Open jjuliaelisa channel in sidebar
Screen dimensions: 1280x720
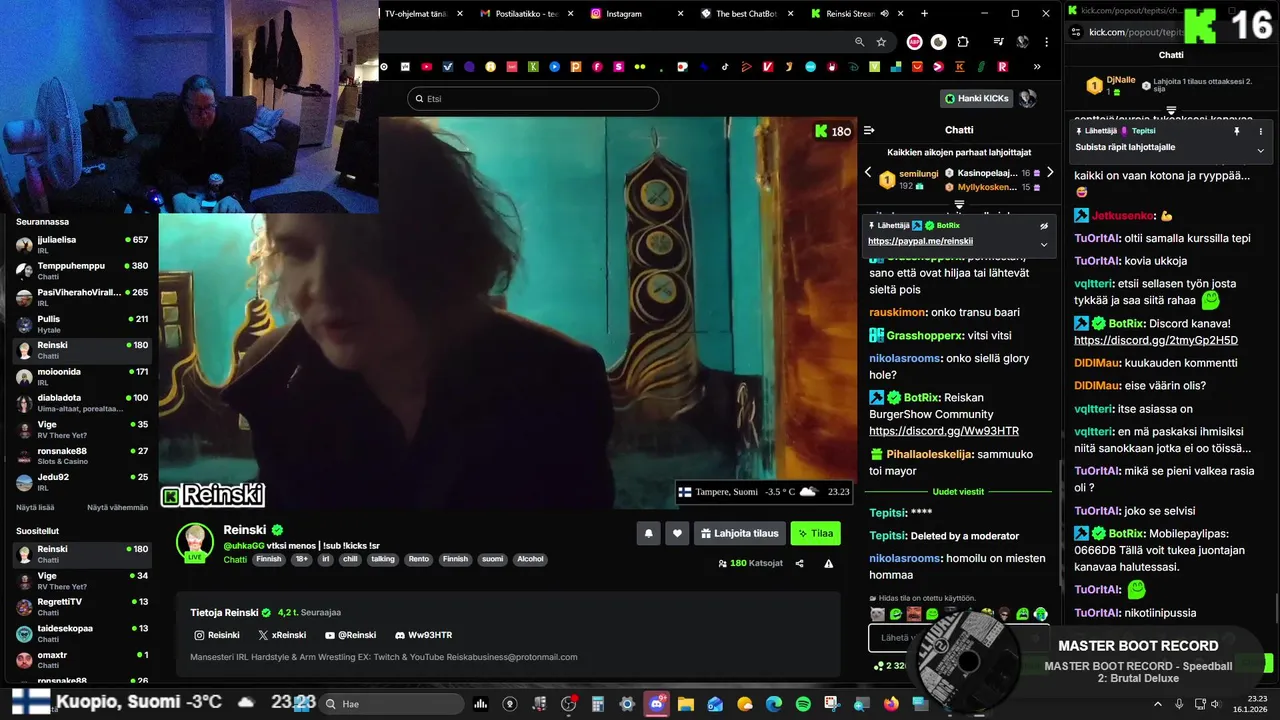(82, 244)
